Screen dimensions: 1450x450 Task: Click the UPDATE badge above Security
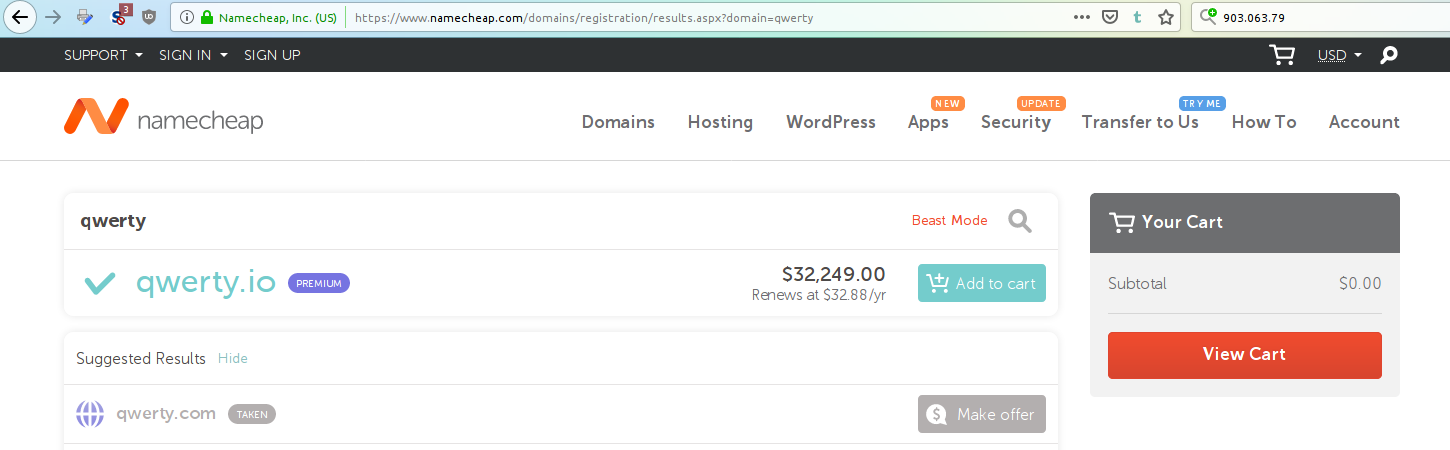coord(1041,103)
